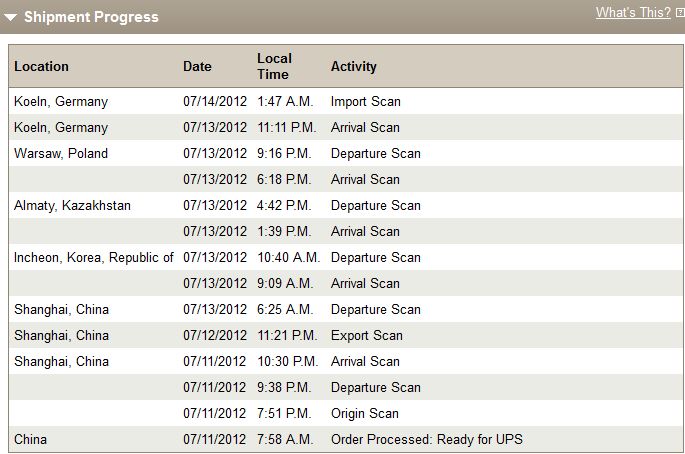The width and height of the screenshot is (685, 454).
Task: Click the 07/12/2012 date cell
Action: 215,335
